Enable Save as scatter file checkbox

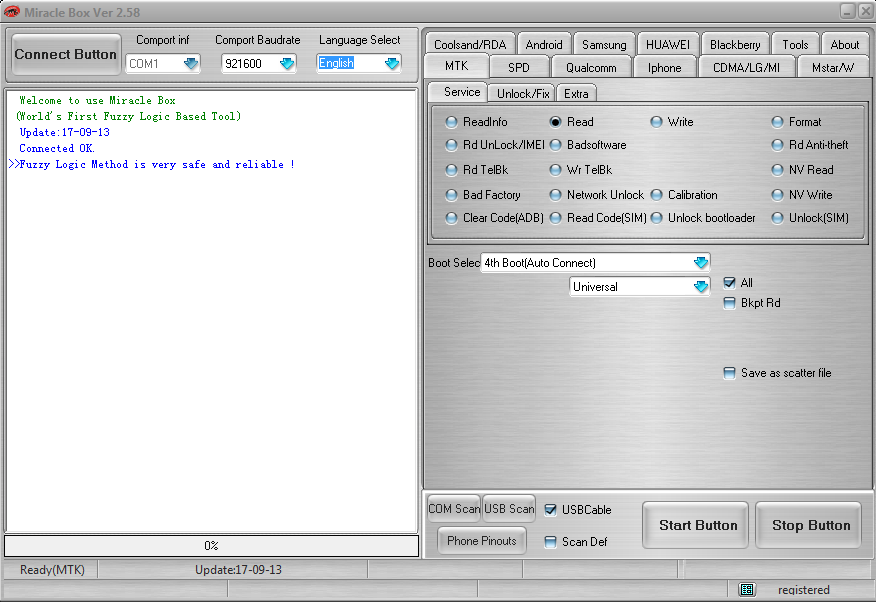point(730,373)
